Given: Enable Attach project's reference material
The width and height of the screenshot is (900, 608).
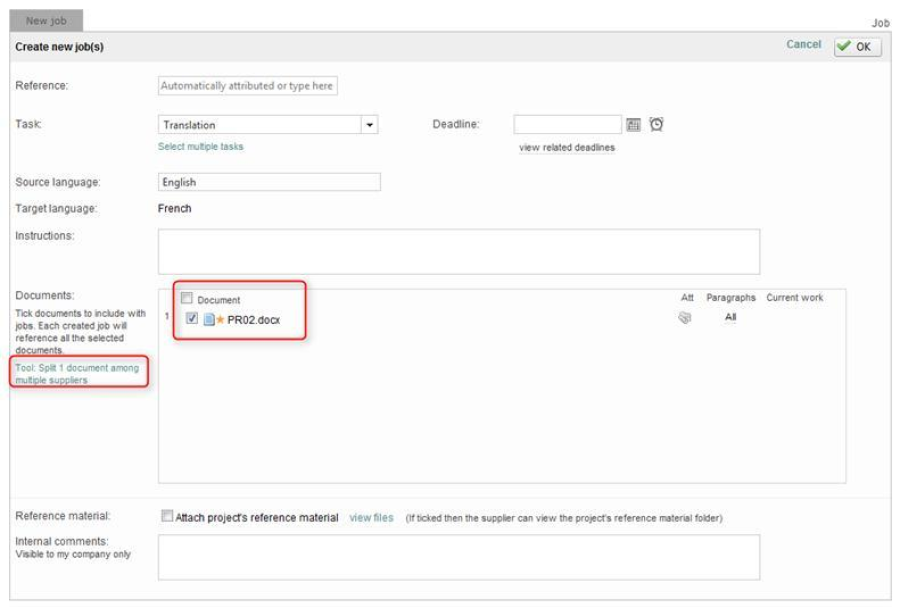Looking at the screenshot, I should [x=166, y=517].
